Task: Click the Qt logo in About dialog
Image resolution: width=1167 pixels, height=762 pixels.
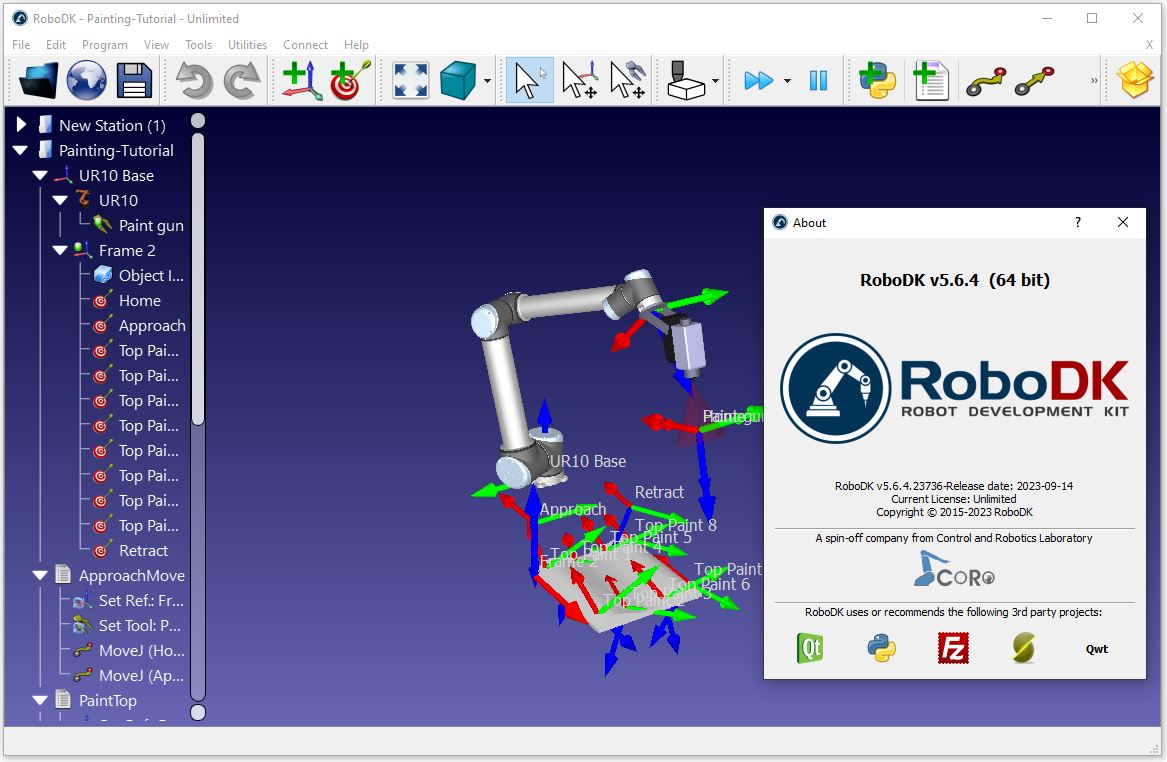Action: 810,648
